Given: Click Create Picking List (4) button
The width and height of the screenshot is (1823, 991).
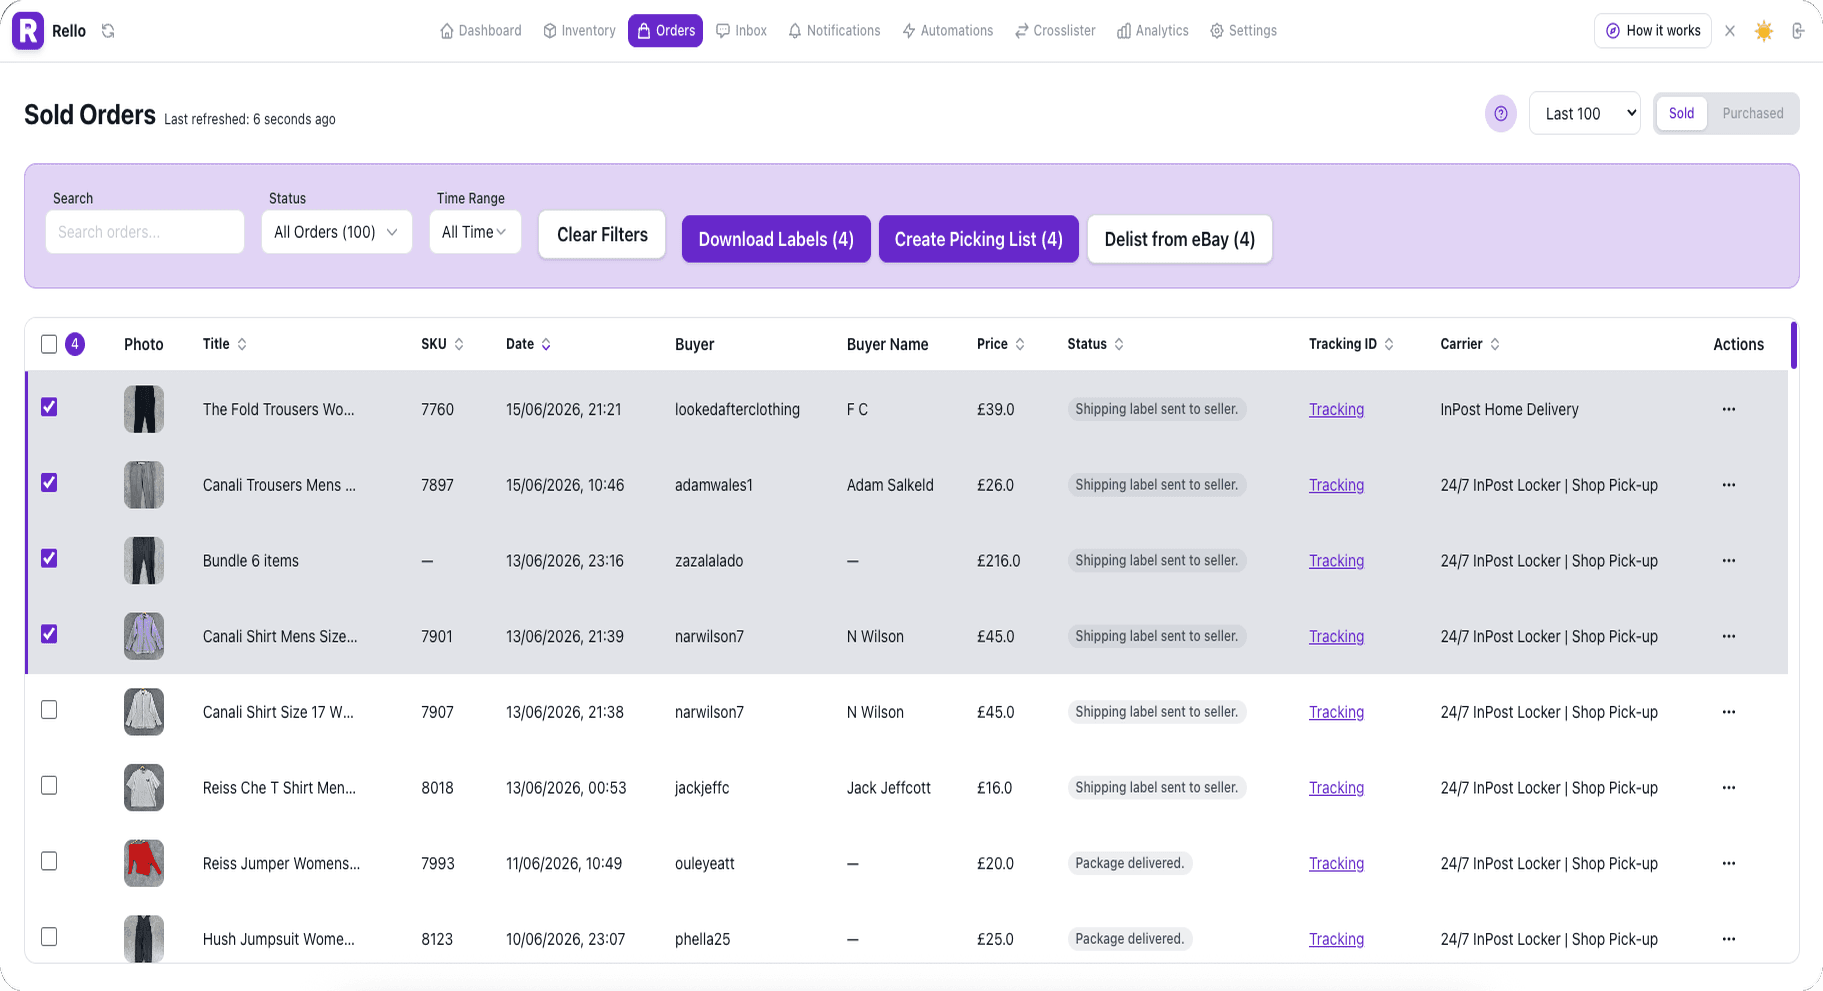Looking at the screenshot, I should 979,239.
